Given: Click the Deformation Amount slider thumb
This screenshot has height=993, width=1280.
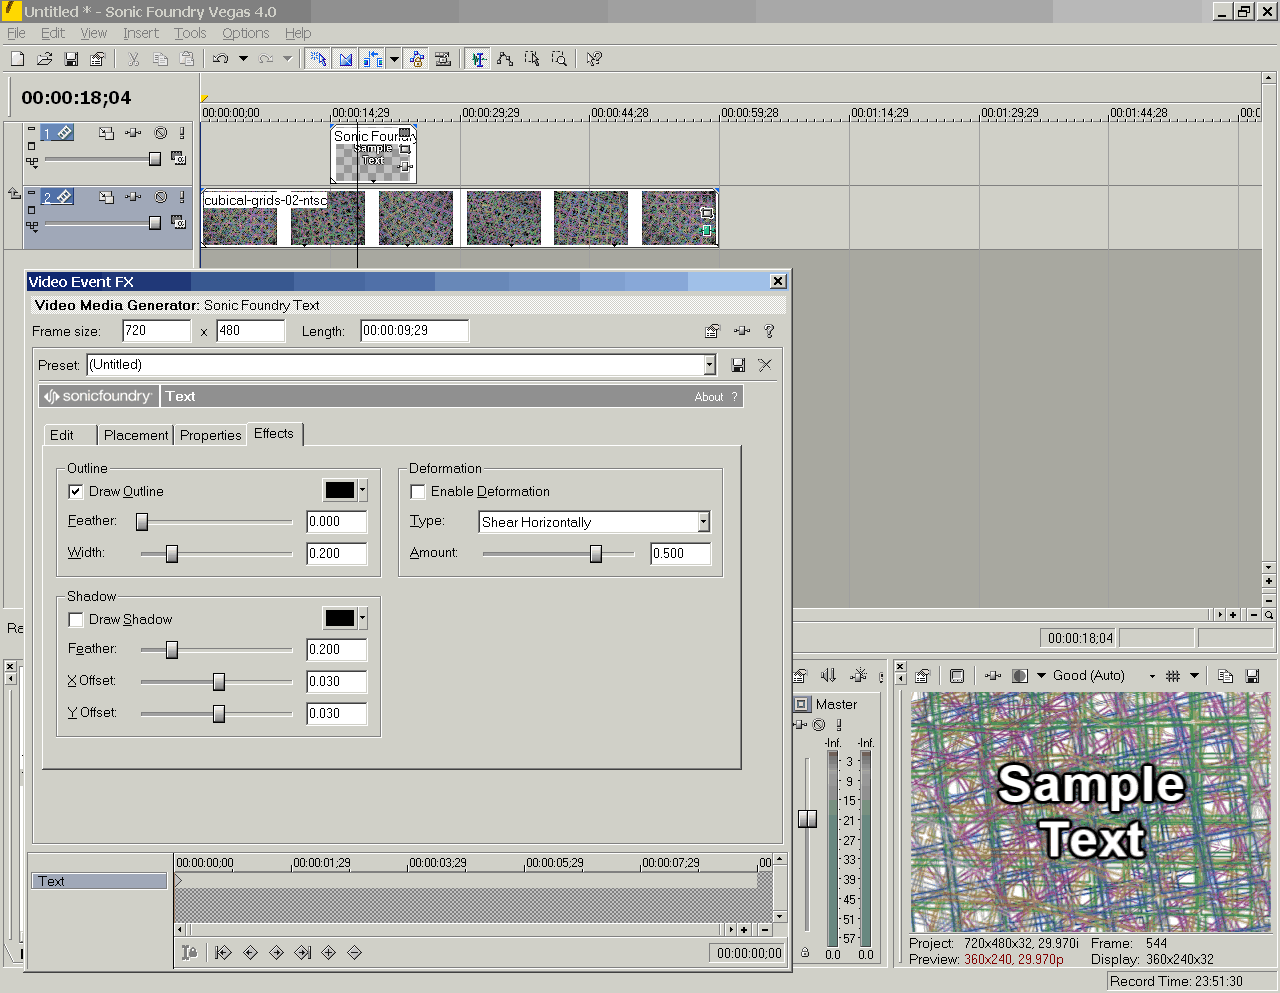Looking at the screenshot, I should (x=596, y=553).
